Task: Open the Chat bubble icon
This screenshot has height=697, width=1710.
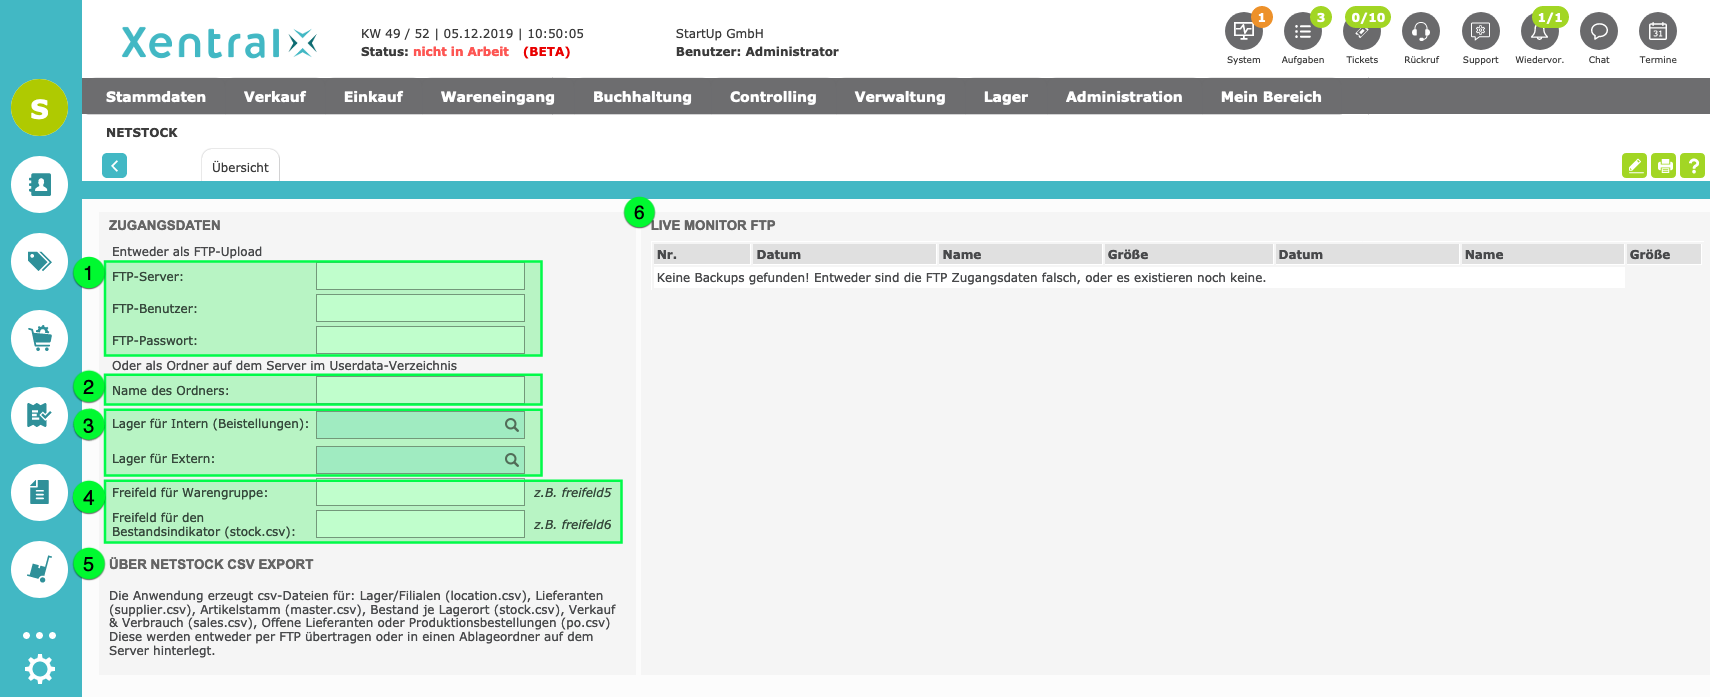Action: pos(1598,32)
